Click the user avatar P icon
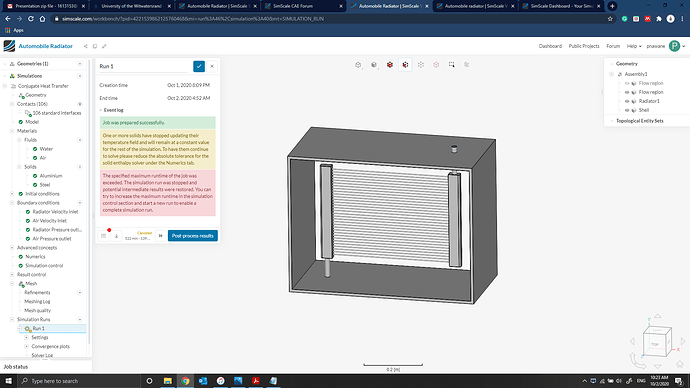This screenshot has width=690, height=388. point(675,46)
